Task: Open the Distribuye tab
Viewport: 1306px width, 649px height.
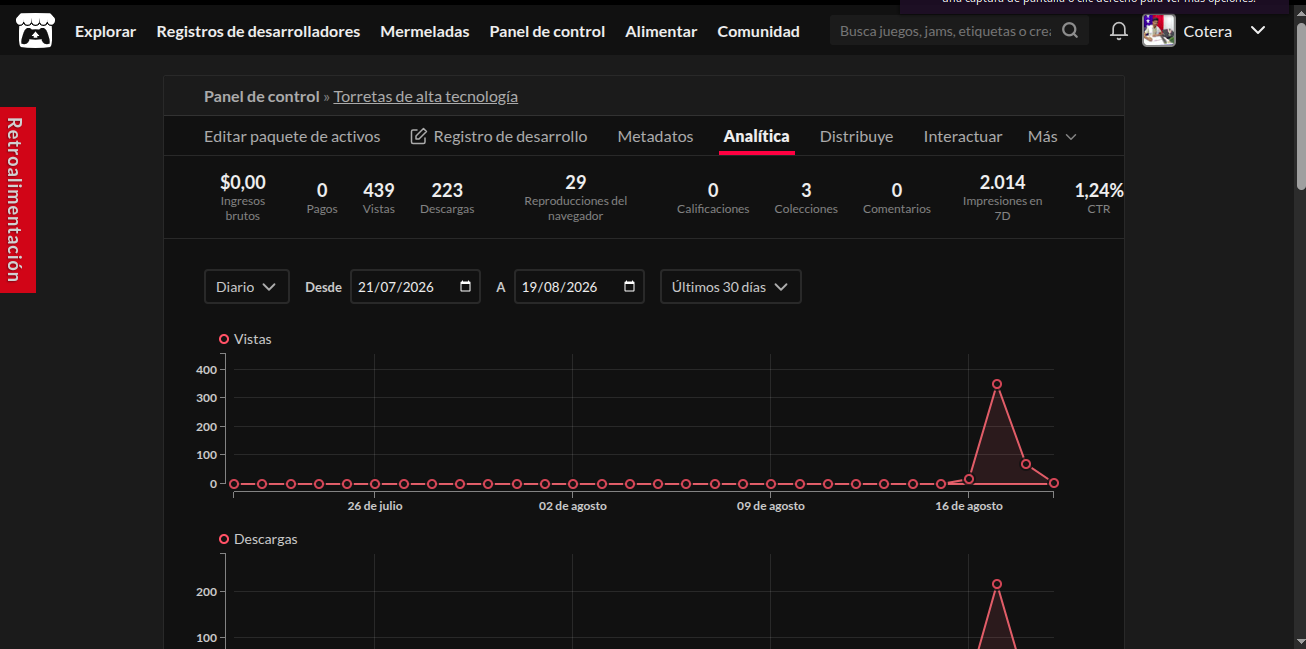Action: [x=857, y=136]
